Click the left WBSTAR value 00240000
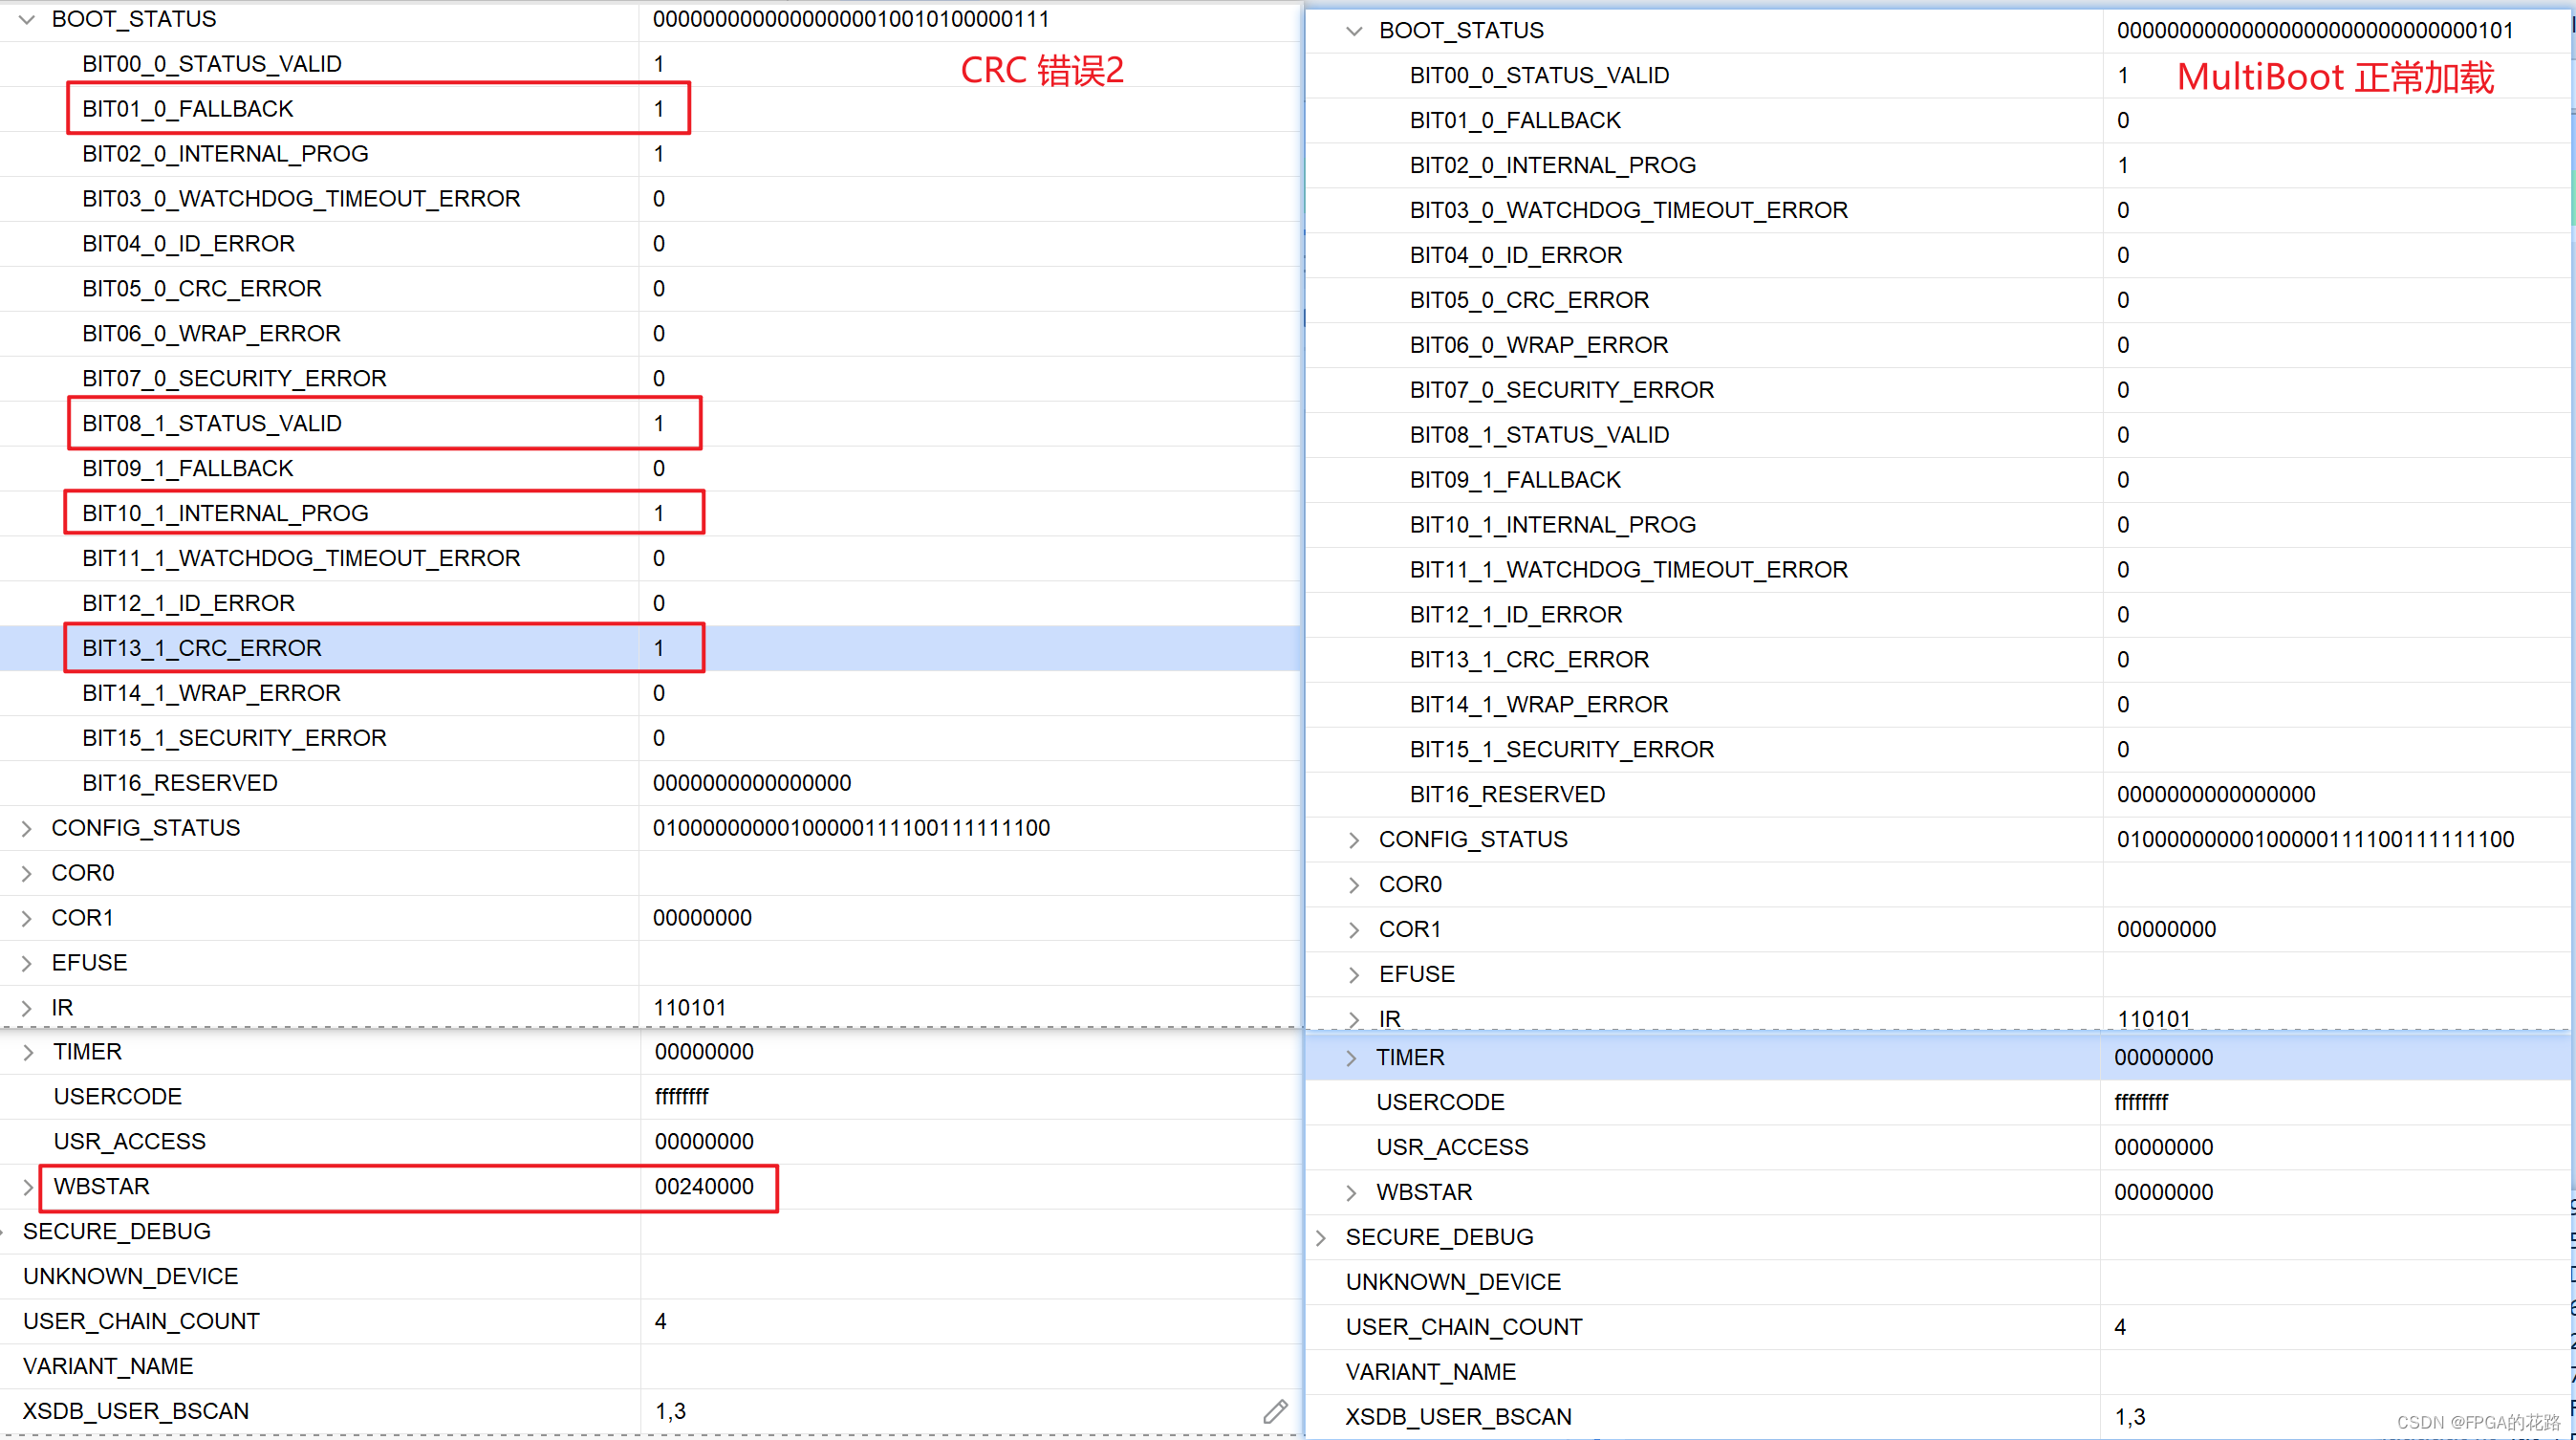Image resolution: width=2576 pixels, height=1440 pixels. [704, 1187]
